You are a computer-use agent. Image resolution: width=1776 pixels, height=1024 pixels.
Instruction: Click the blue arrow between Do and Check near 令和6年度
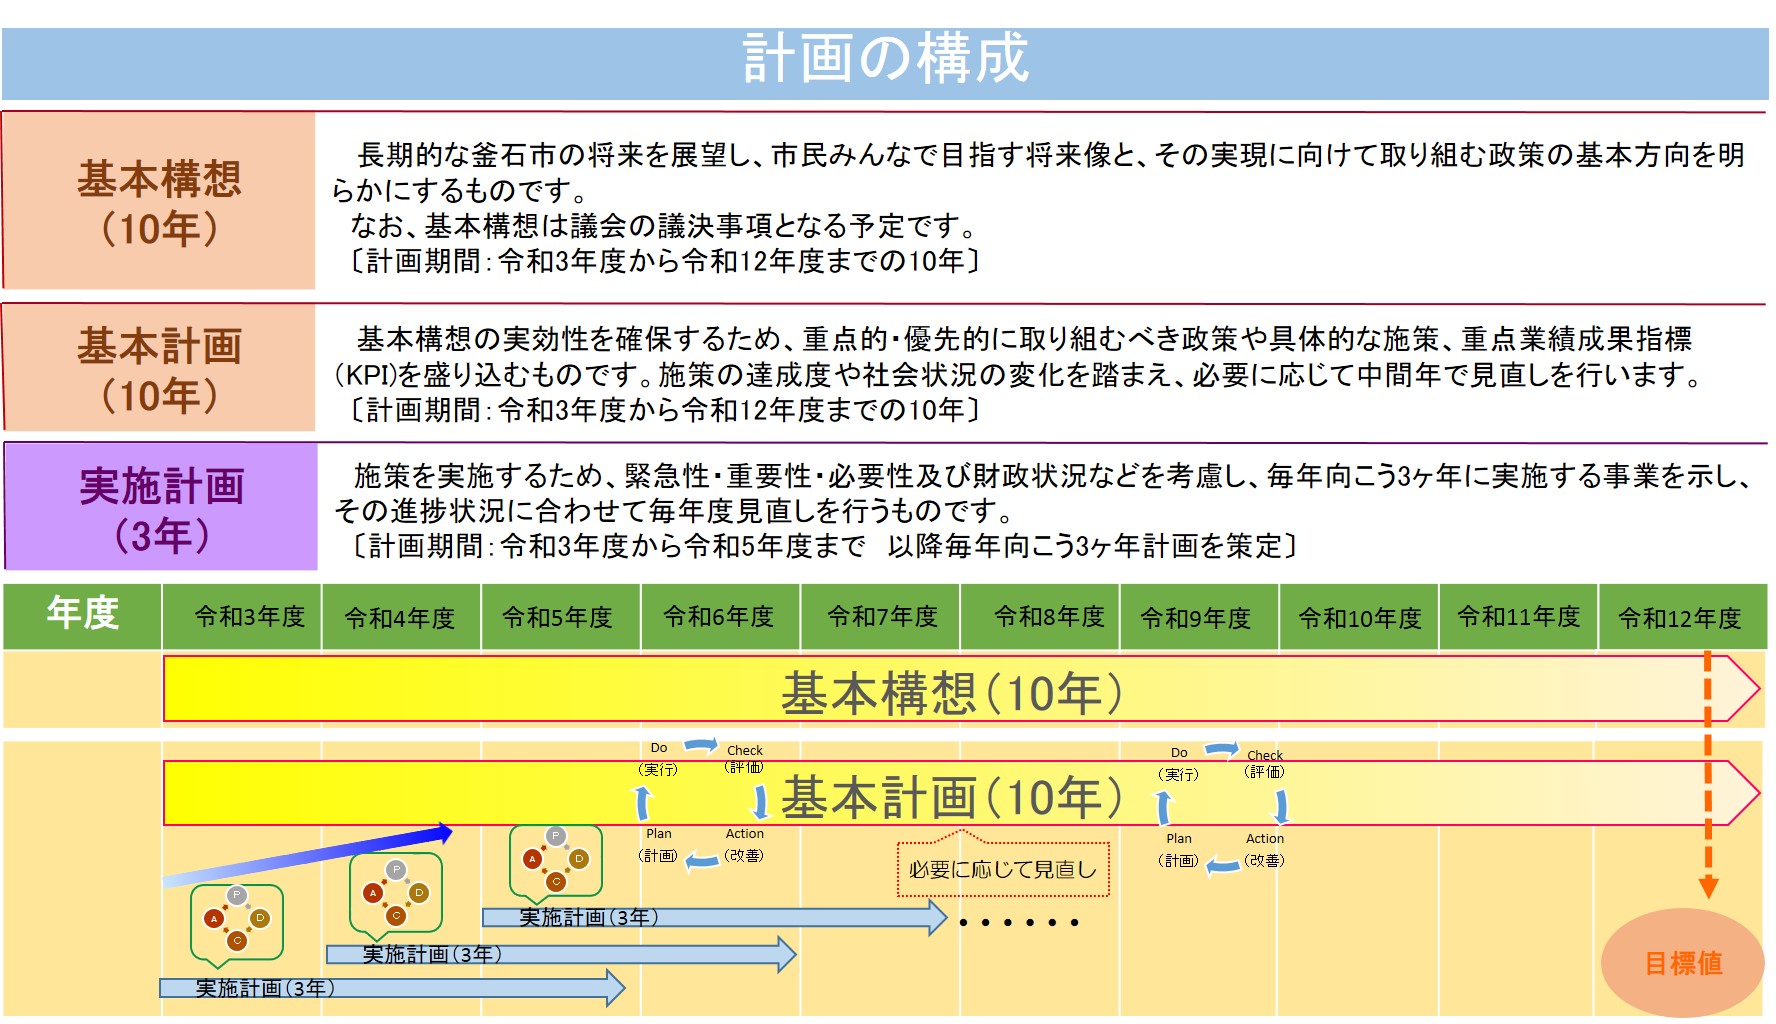point(701,746)
